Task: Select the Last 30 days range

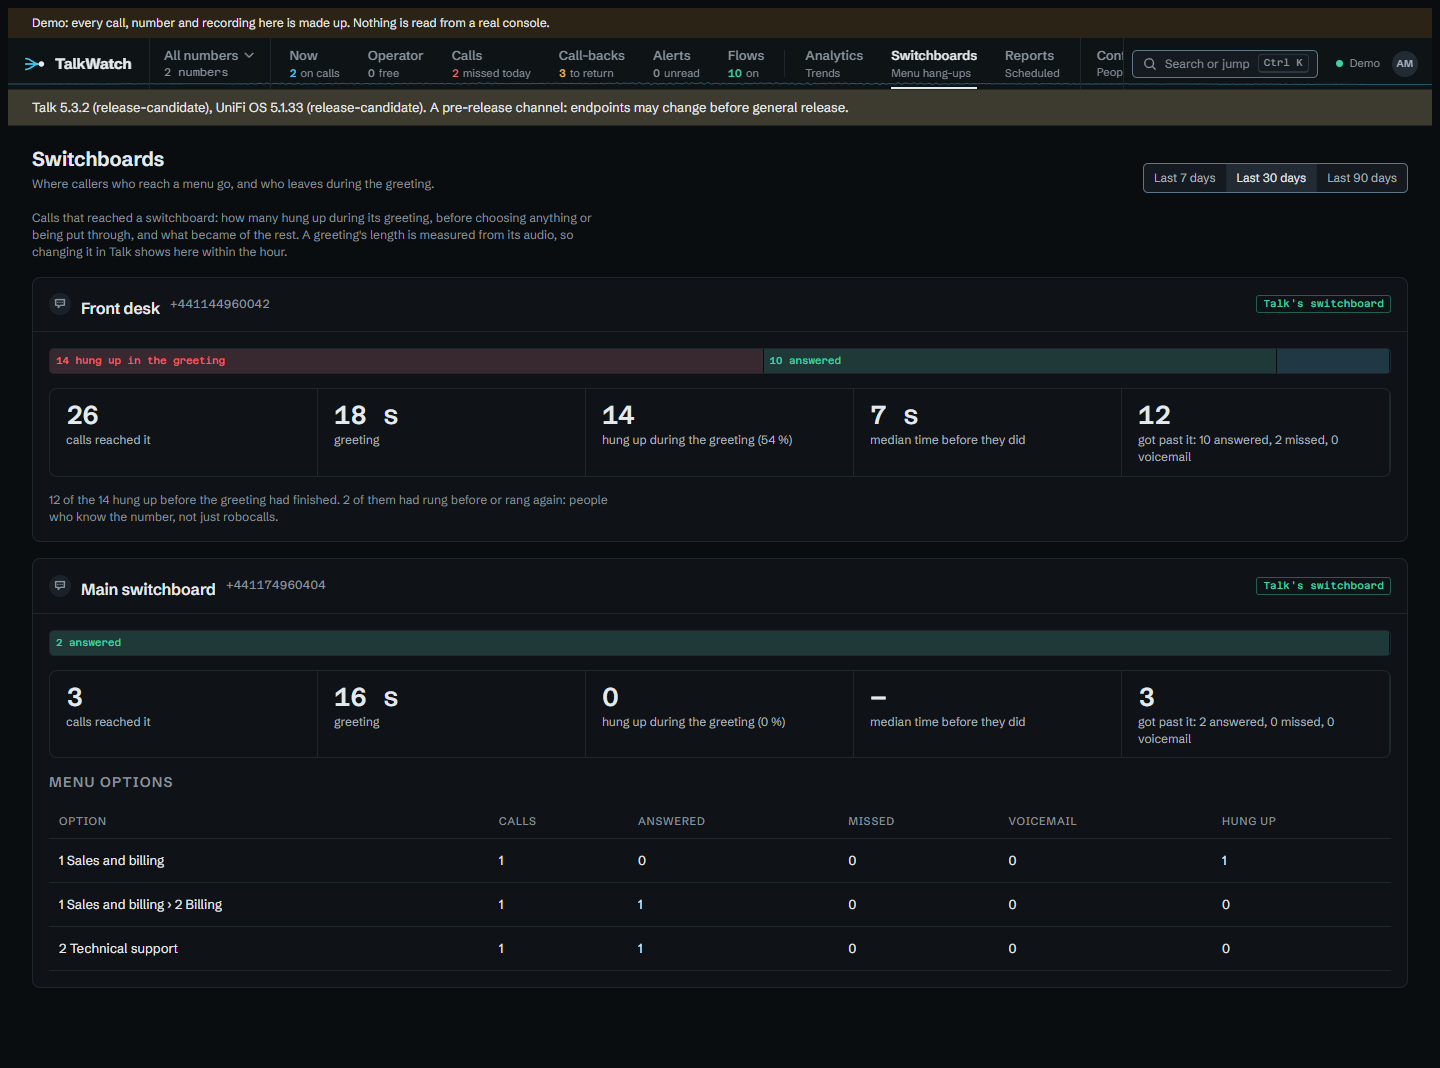Action: coord(1271,178)
